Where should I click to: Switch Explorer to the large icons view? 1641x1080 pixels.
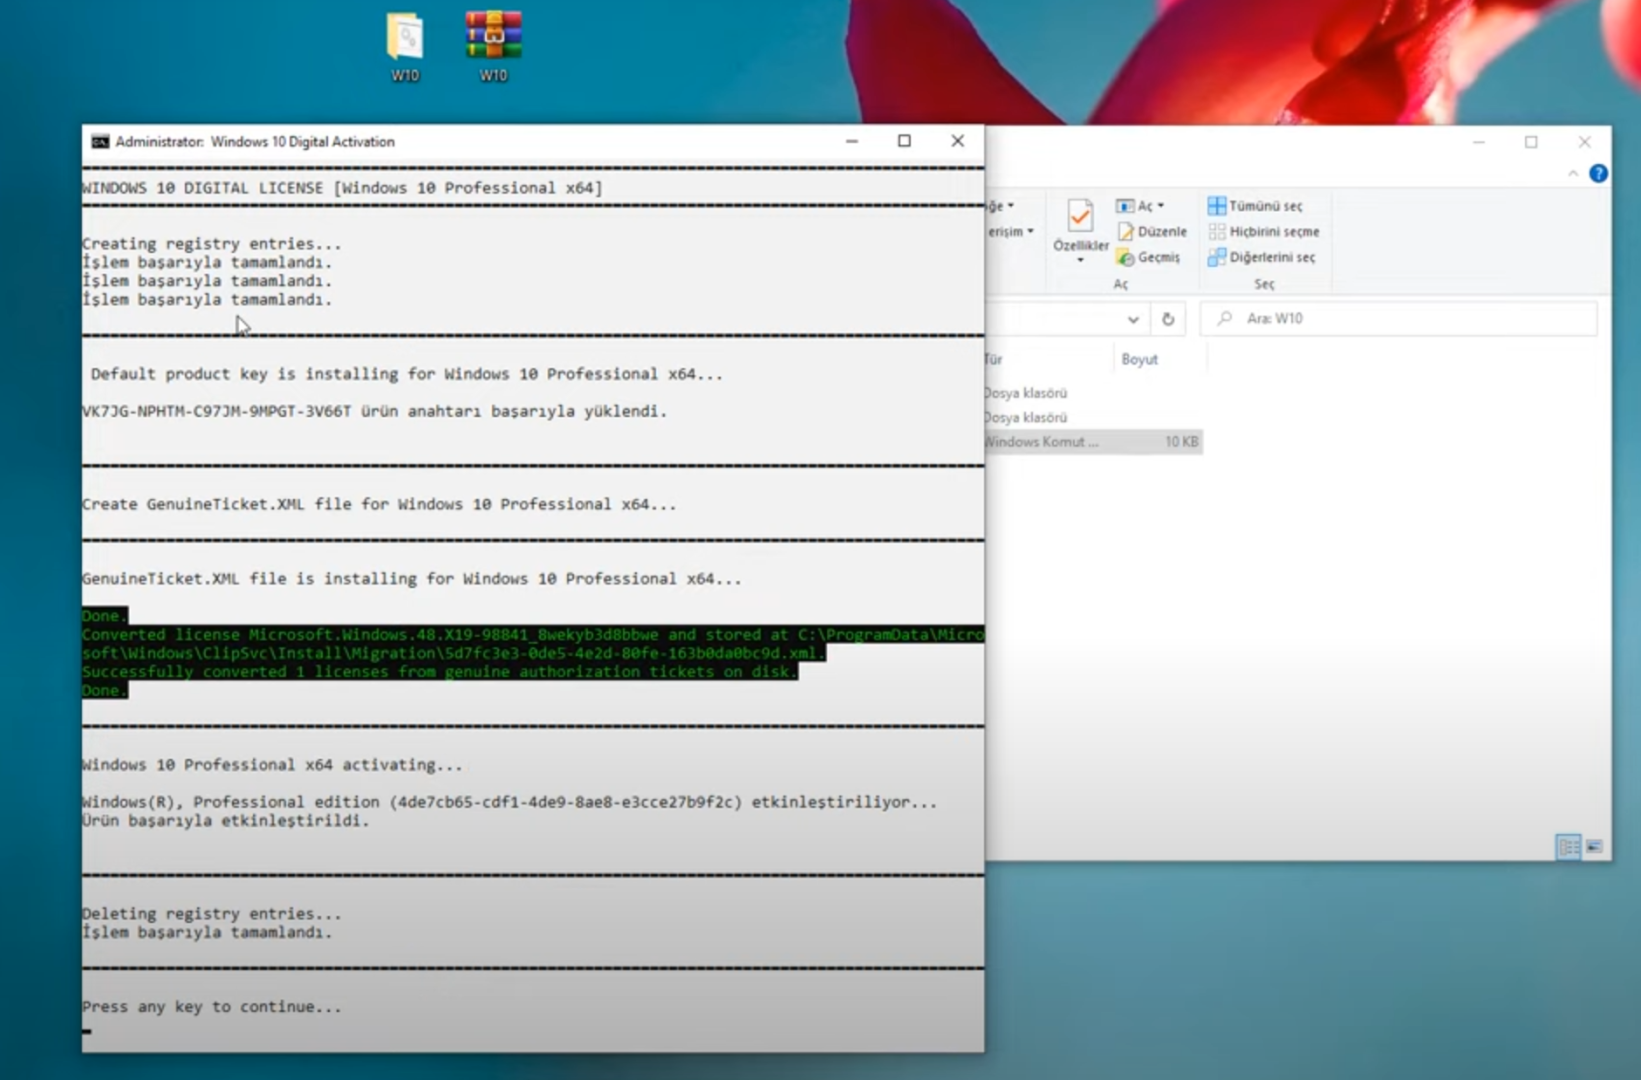click(1594, 847)
